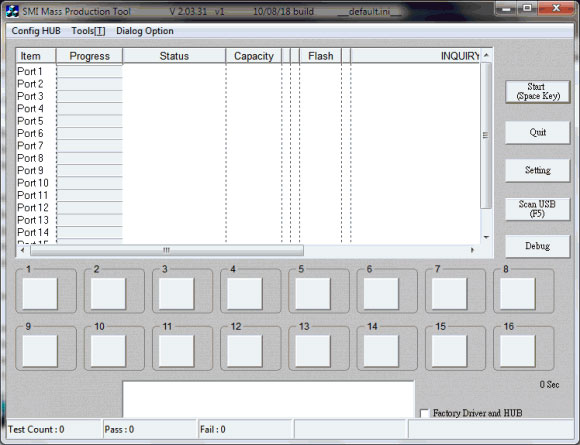This screenshot has width=580, height=445.
Task: Select port slot box number 1
Action: click(x=40, y=293)
